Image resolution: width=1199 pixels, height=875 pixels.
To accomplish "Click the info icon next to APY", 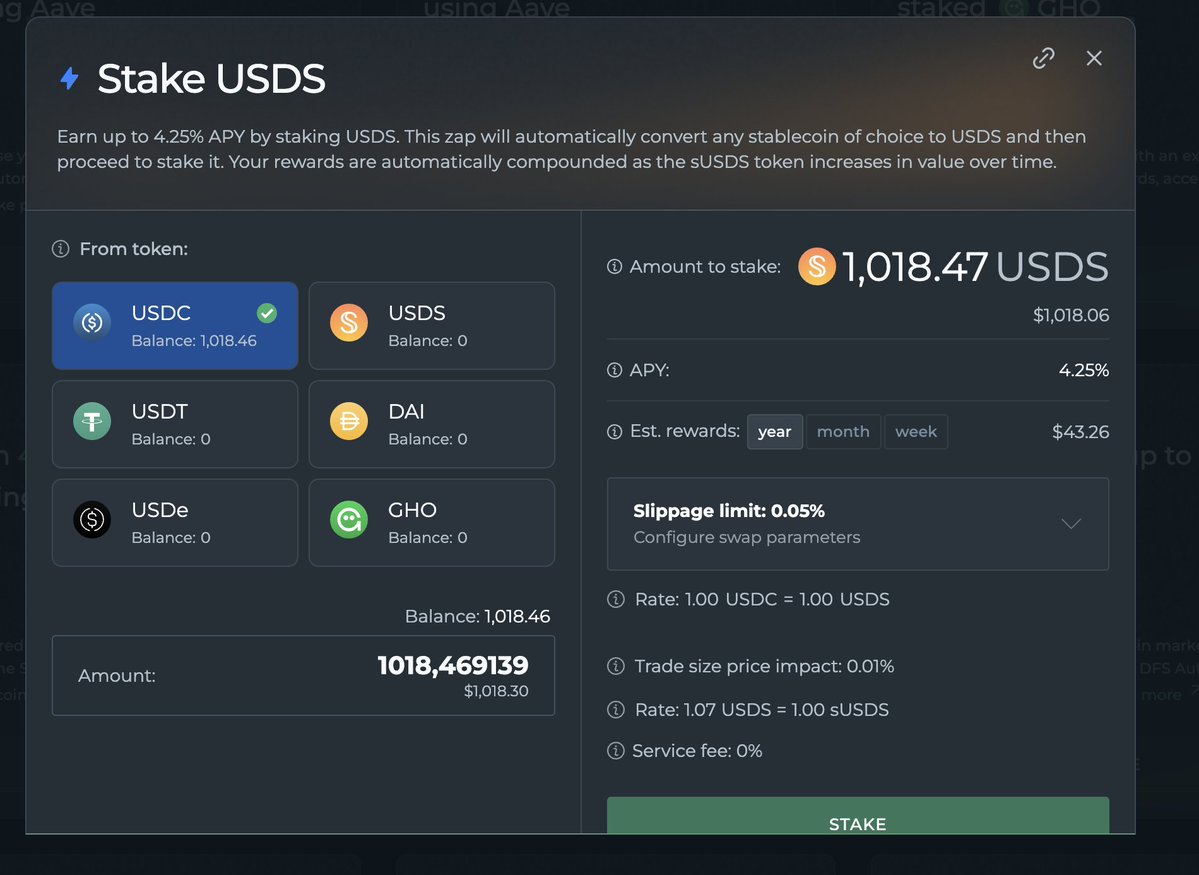I will (x=615, y=371).
